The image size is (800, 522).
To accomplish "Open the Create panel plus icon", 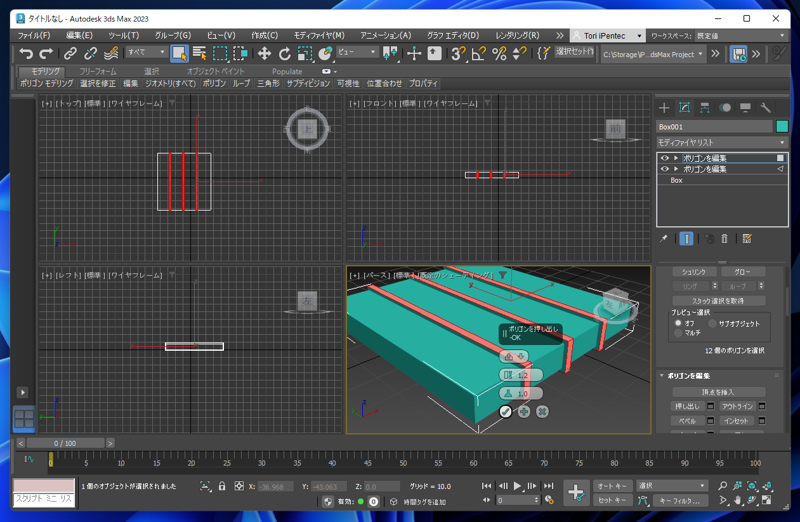I will [x=664, y=108].
